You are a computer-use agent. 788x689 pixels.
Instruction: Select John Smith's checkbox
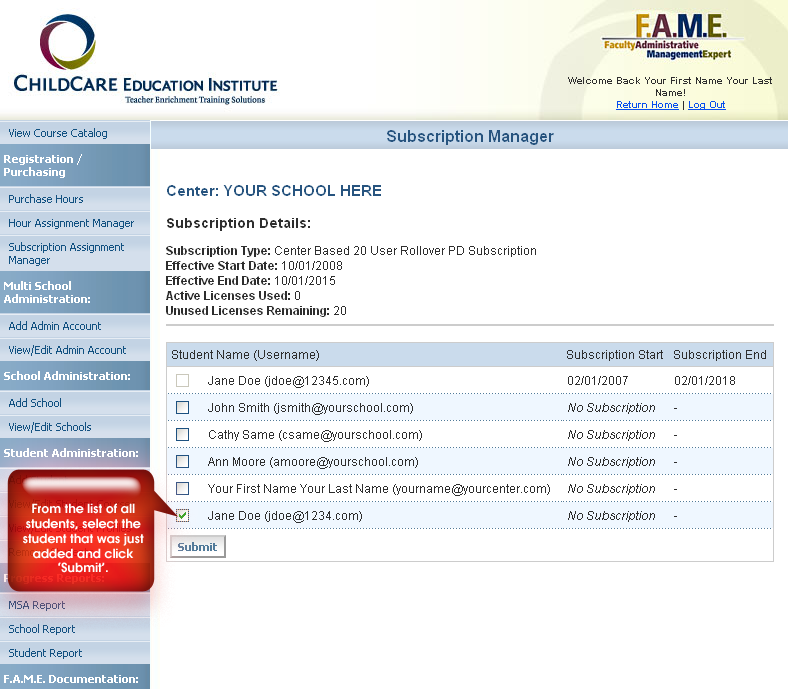(x=182, y=408)
